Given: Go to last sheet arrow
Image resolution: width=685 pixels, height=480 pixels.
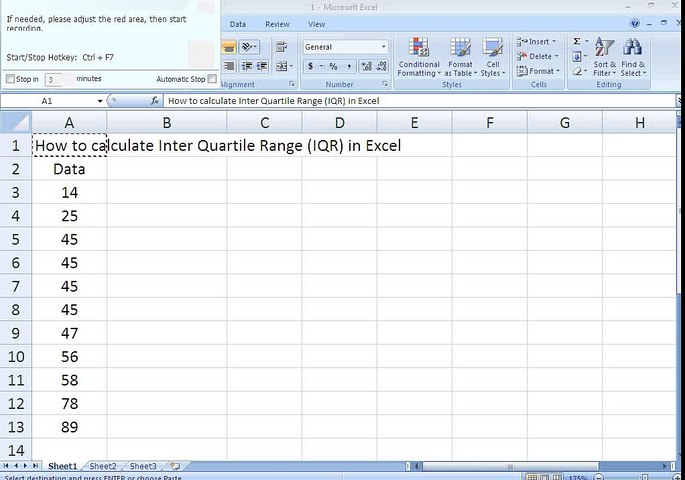Looking at the screenshot, I should [x=35, y=466].
